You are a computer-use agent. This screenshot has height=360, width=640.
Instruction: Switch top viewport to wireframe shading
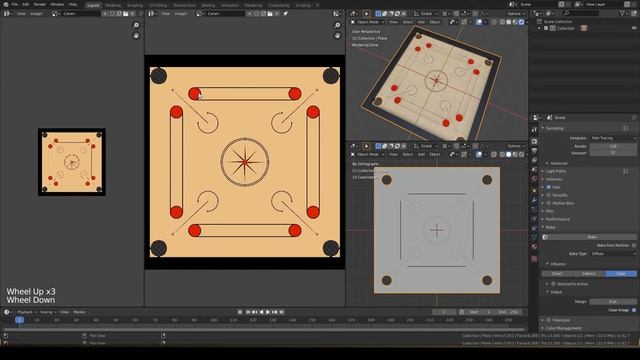[502, 22]
